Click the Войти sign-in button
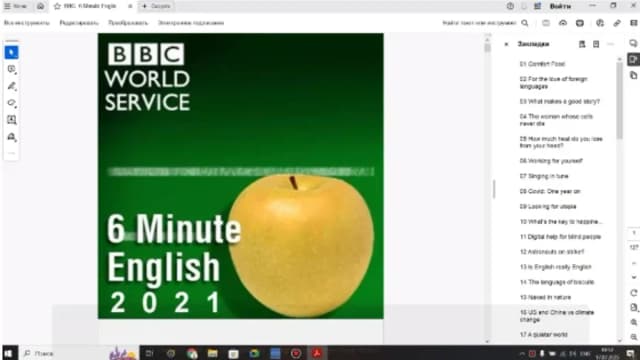Image resolution: width=640 pixels, height=360 pixels. click(x=560, y=6)
